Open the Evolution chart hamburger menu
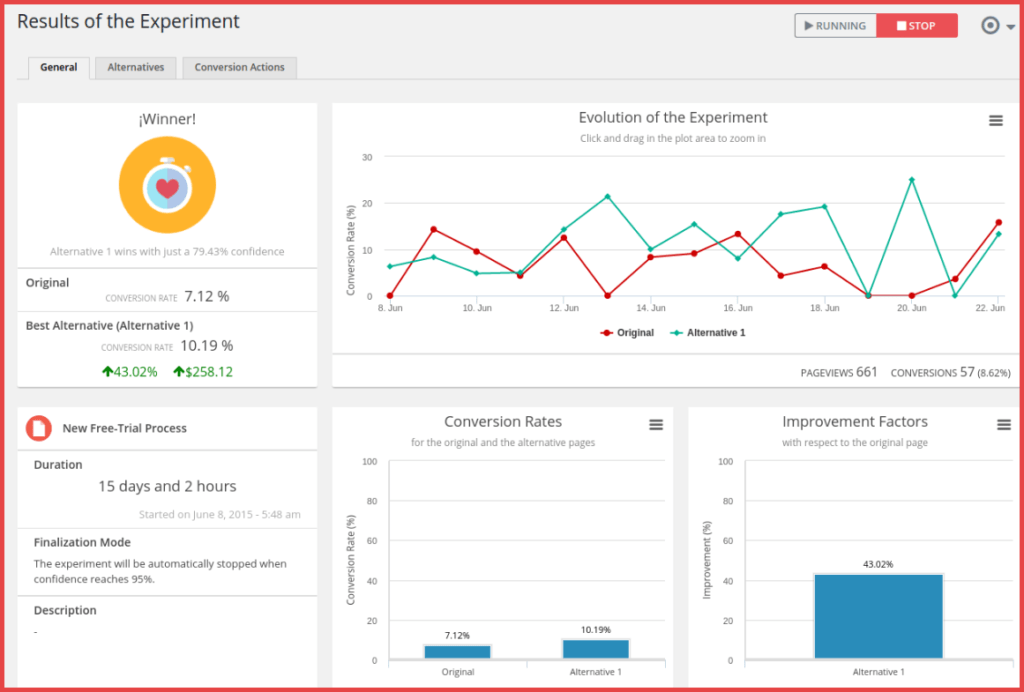Image resolution: width=1024 pixels, height=692 pixels. coord(995,121)
